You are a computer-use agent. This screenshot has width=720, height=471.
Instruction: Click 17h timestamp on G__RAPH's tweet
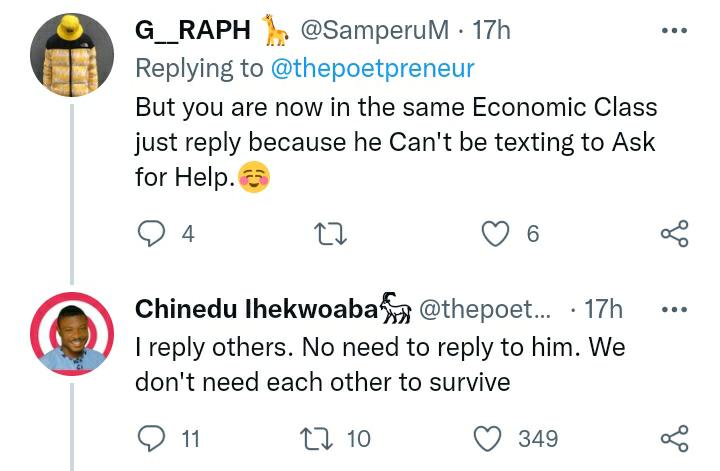coord(491,30)
